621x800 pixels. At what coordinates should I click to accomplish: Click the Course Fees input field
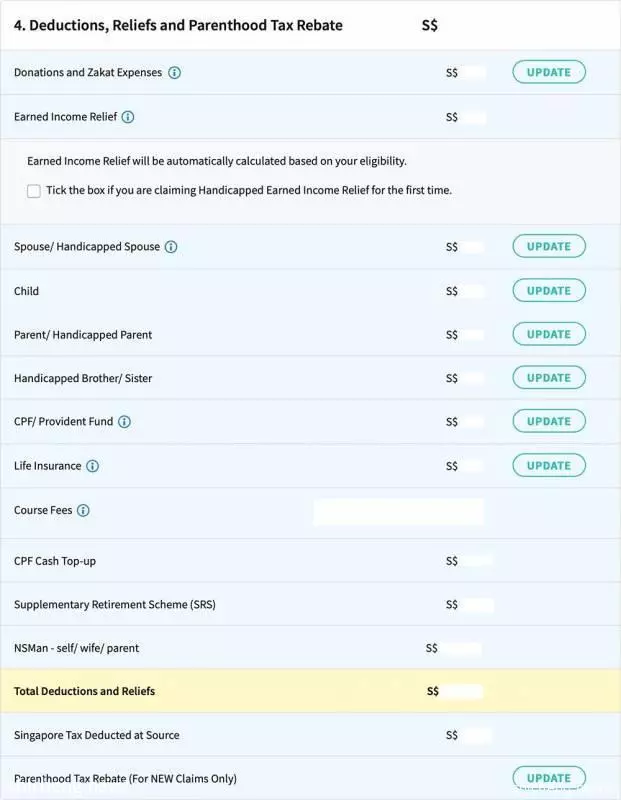(399, 512)
